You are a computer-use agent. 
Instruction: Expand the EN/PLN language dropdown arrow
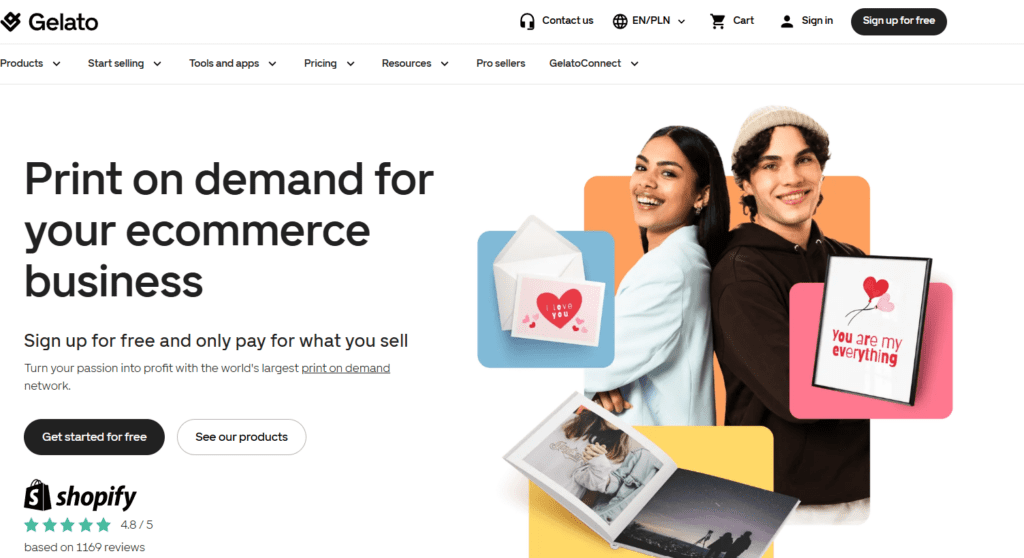click(681, 22)
